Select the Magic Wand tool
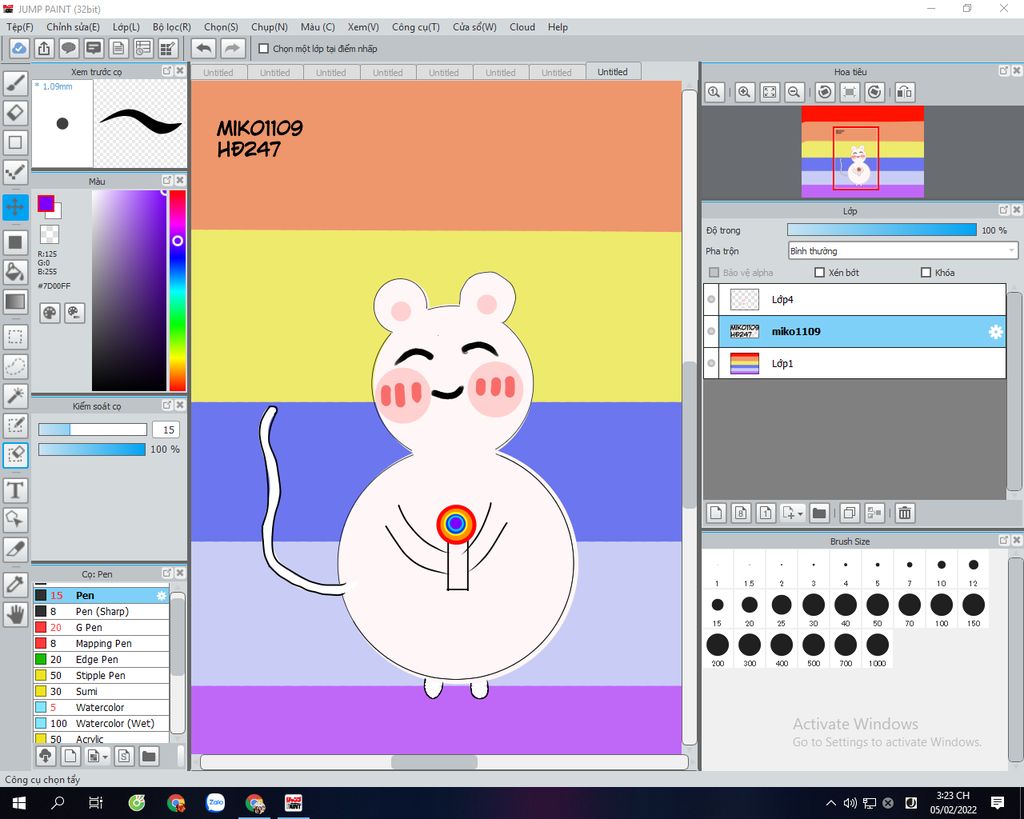 tap(15, 395)
